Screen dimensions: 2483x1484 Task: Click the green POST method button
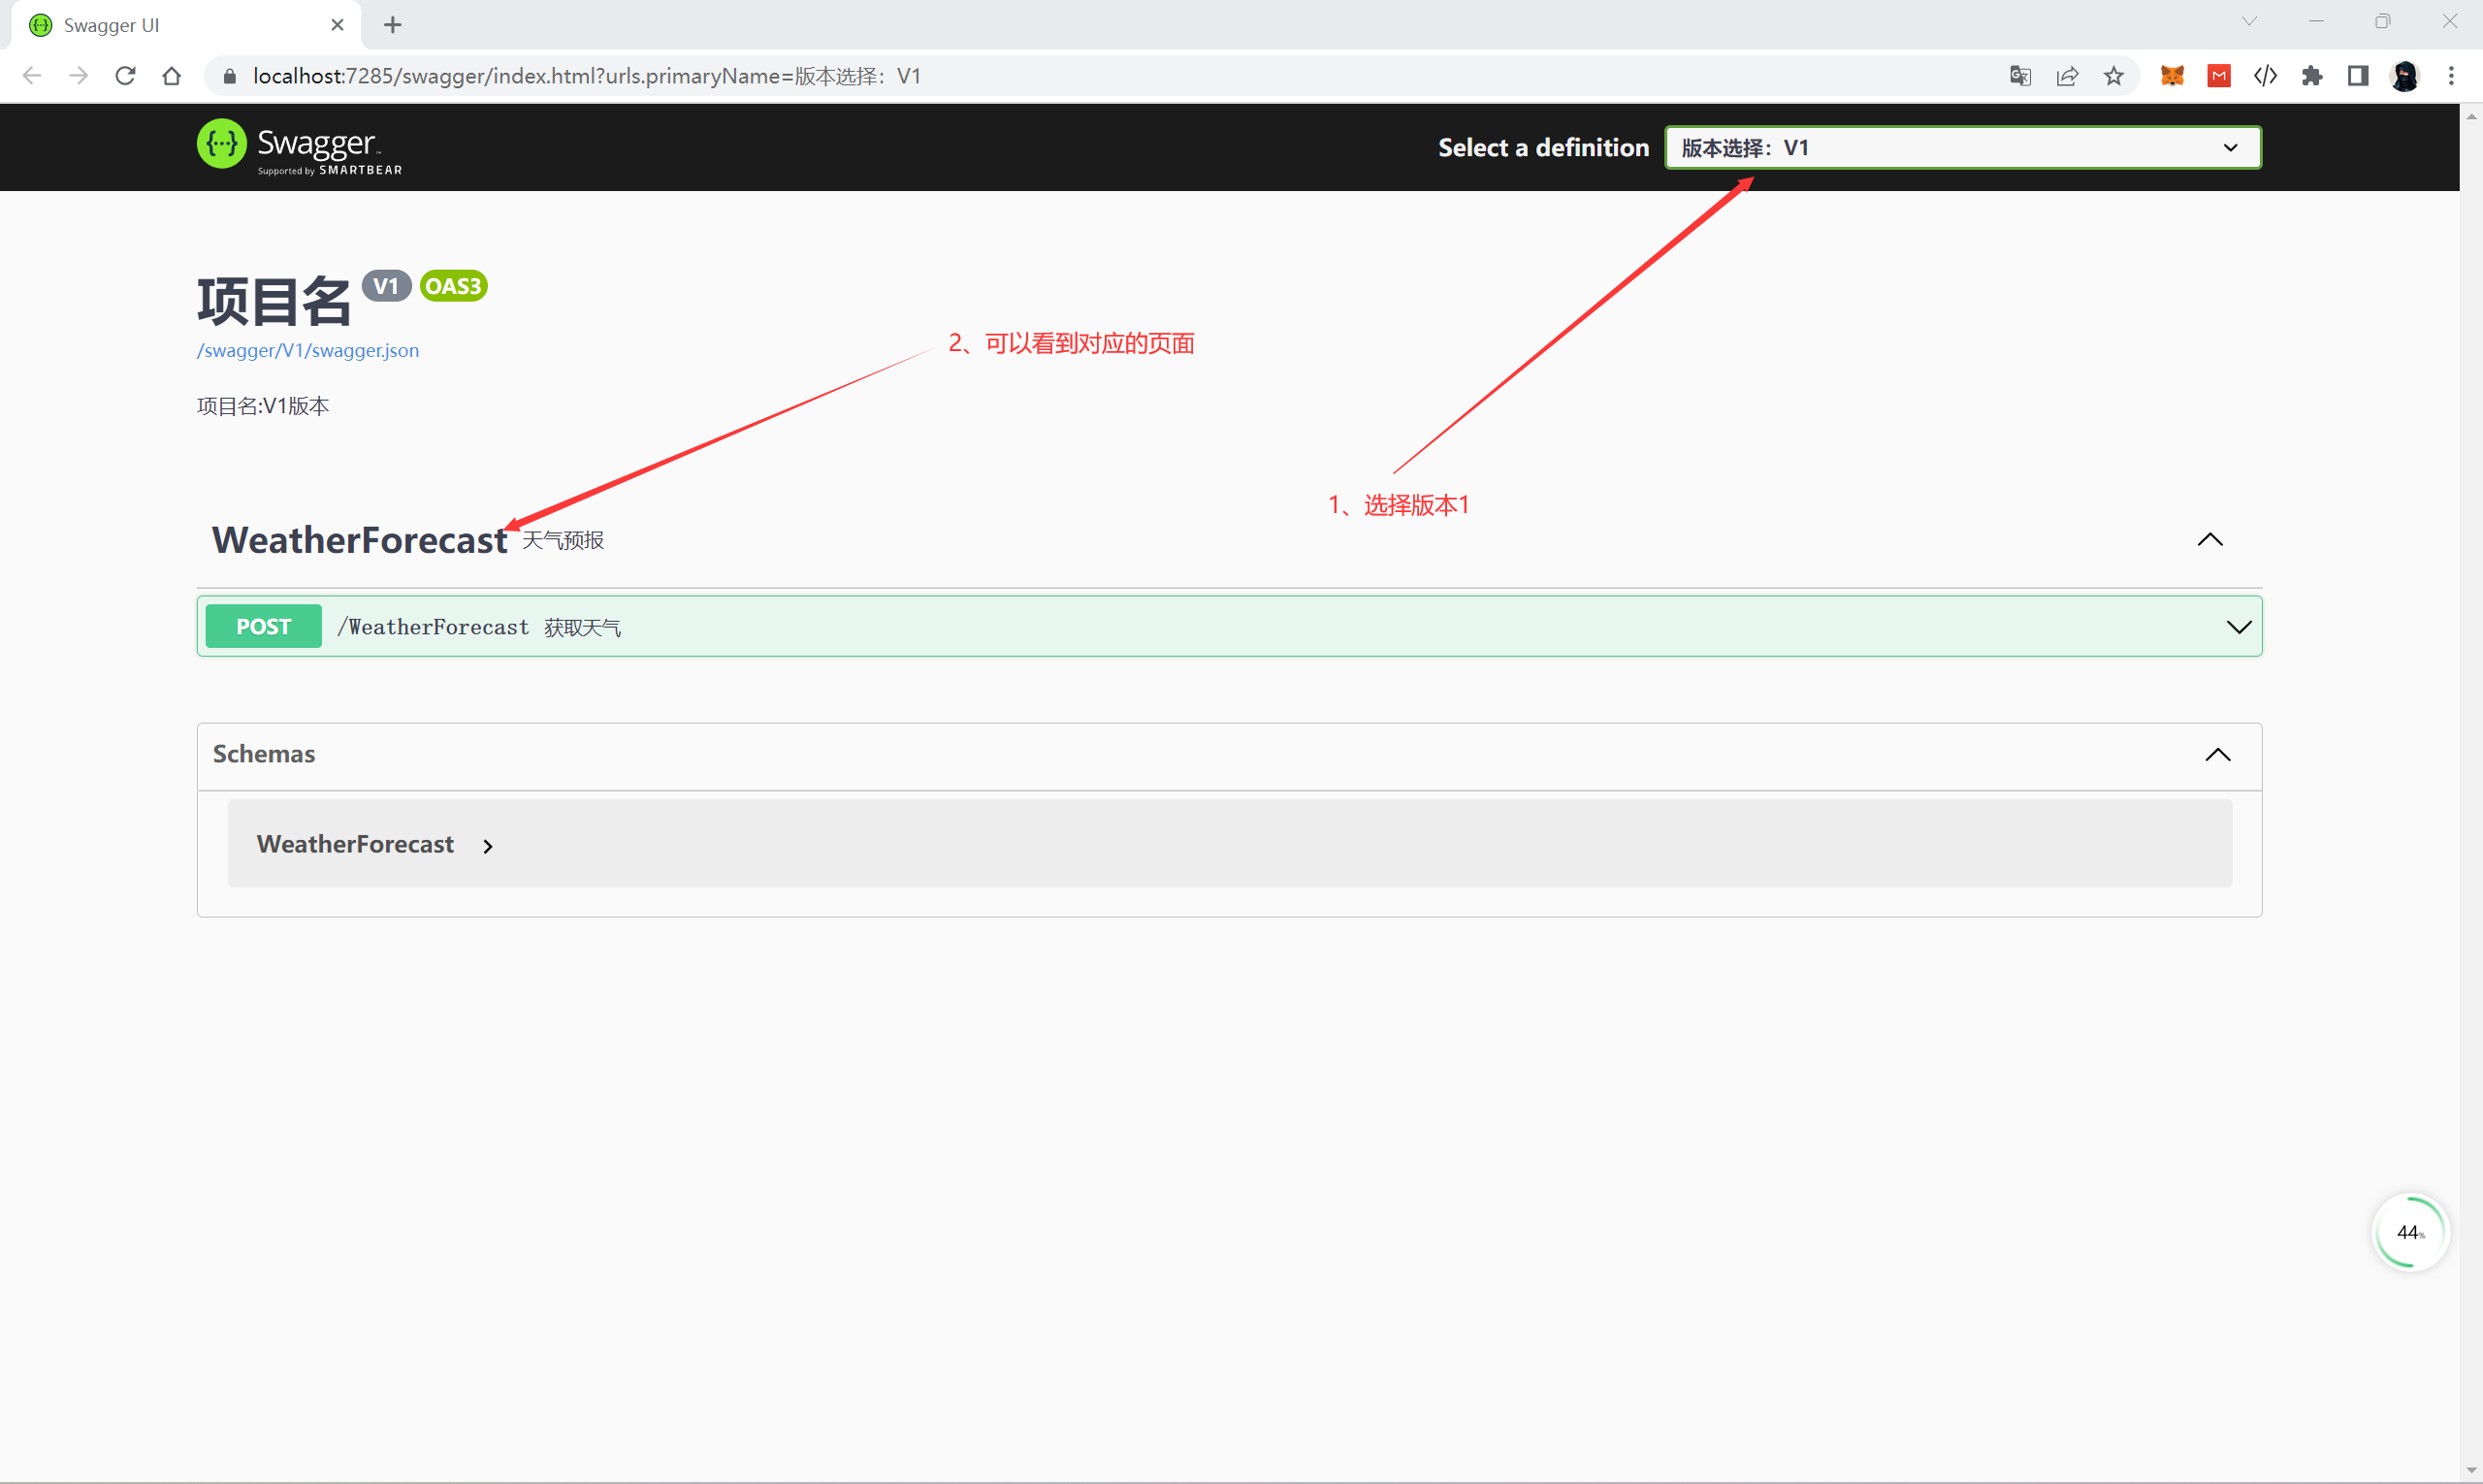(x=263, y=627)
